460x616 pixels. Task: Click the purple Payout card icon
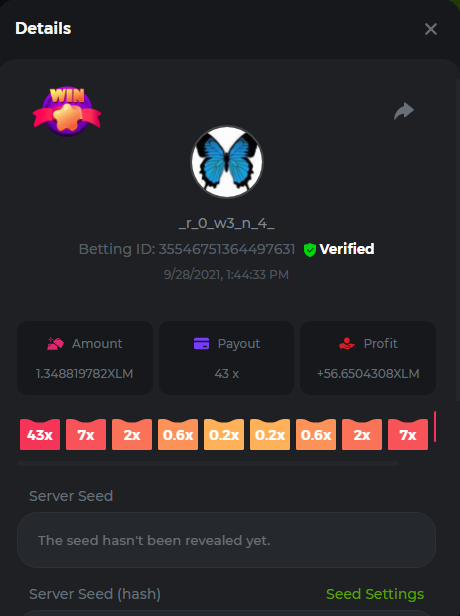(x=202, y=344)
